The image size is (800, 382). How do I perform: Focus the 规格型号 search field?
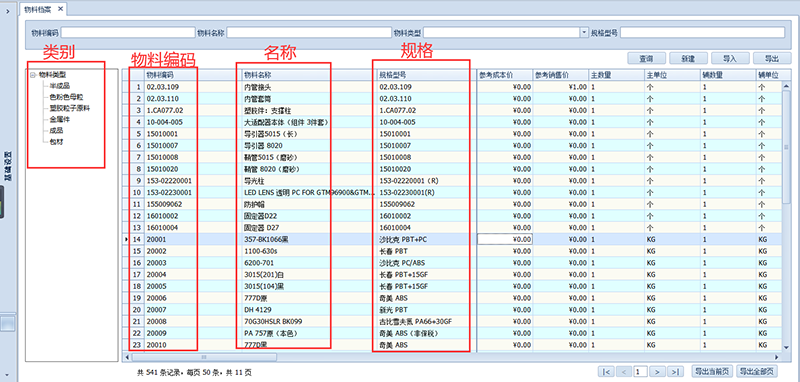click(703, 33)
